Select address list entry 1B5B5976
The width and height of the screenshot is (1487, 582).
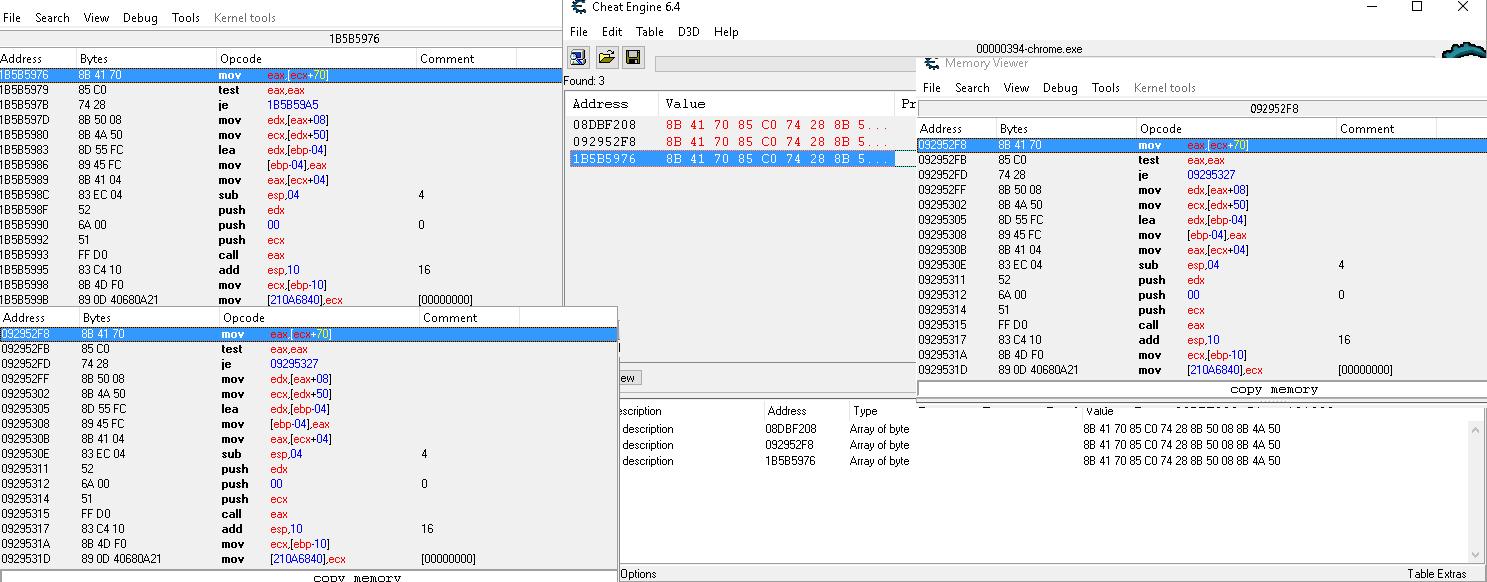pos(789,461)
